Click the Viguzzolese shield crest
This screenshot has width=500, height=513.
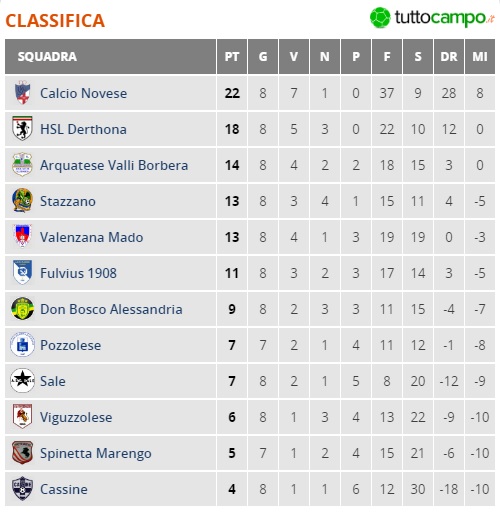[x=22, y=417]
